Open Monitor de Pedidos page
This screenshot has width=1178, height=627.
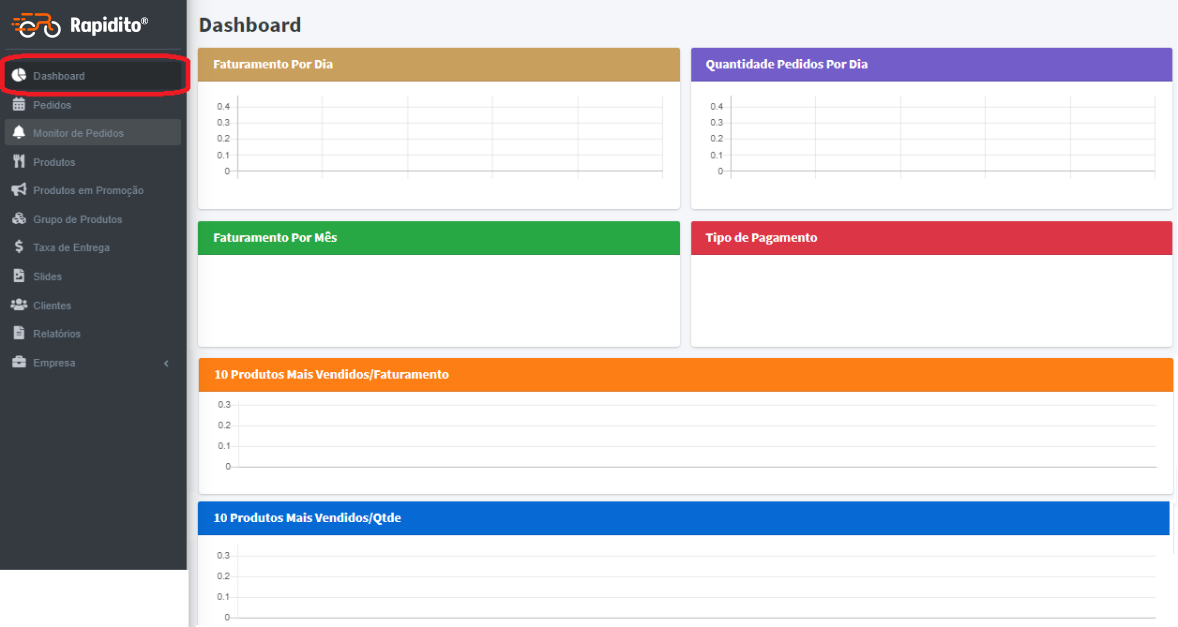click(x=93, y=133)
